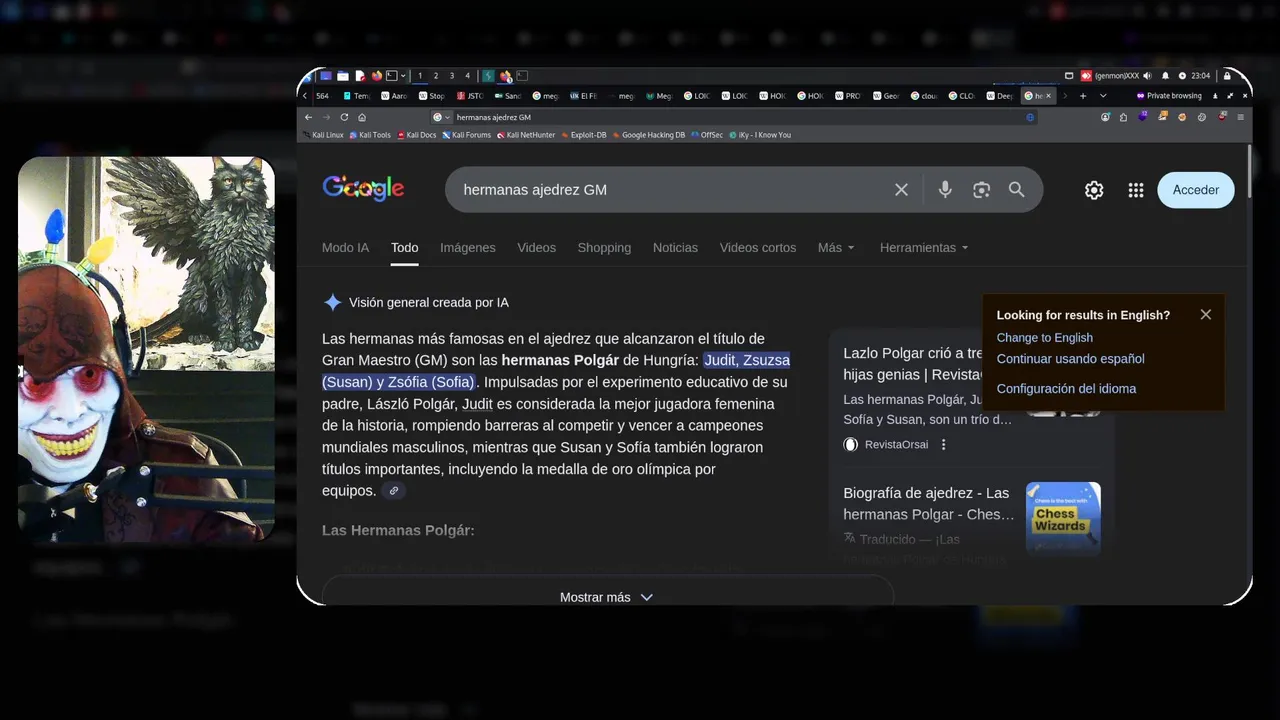Open Exploit-DB bookmark
Screen dimensions: 1280x720
point(584,135)
